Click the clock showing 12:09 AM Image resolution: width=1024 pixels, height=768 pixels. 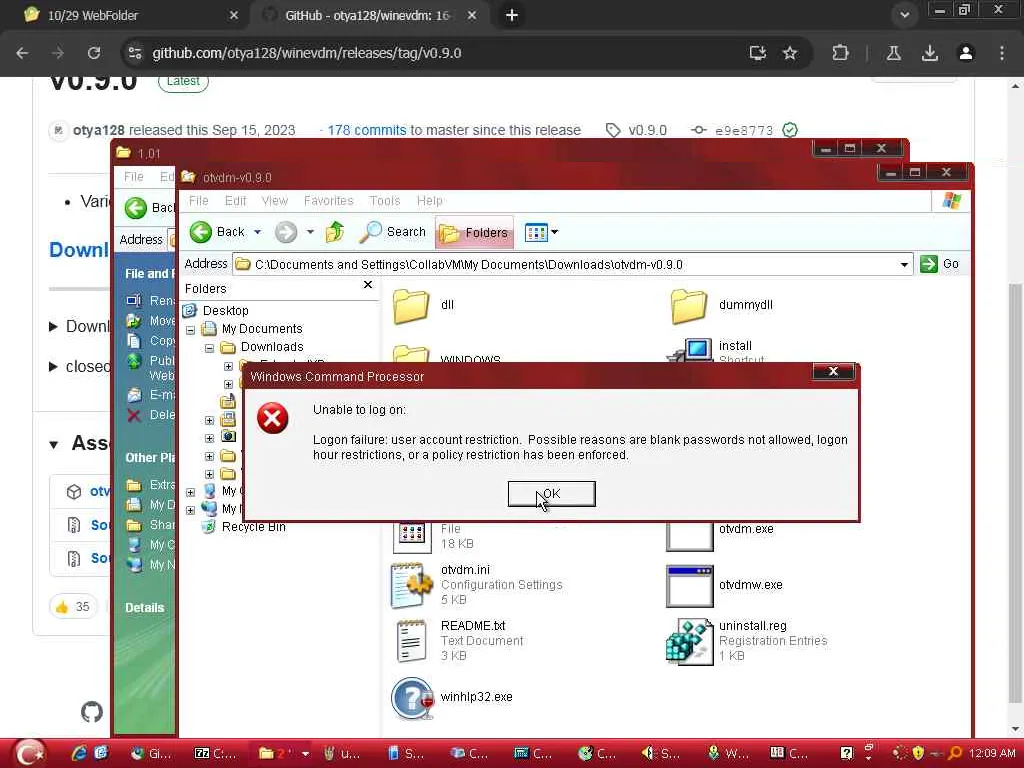click(991, 753)
